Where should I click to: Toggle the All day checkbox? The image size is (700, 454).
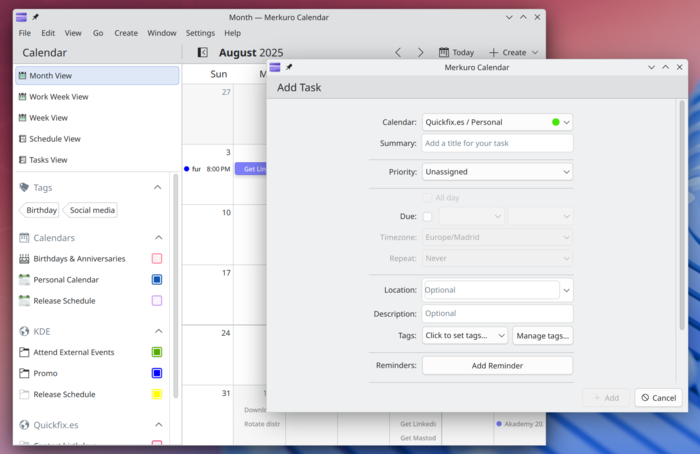pos(427,198)
